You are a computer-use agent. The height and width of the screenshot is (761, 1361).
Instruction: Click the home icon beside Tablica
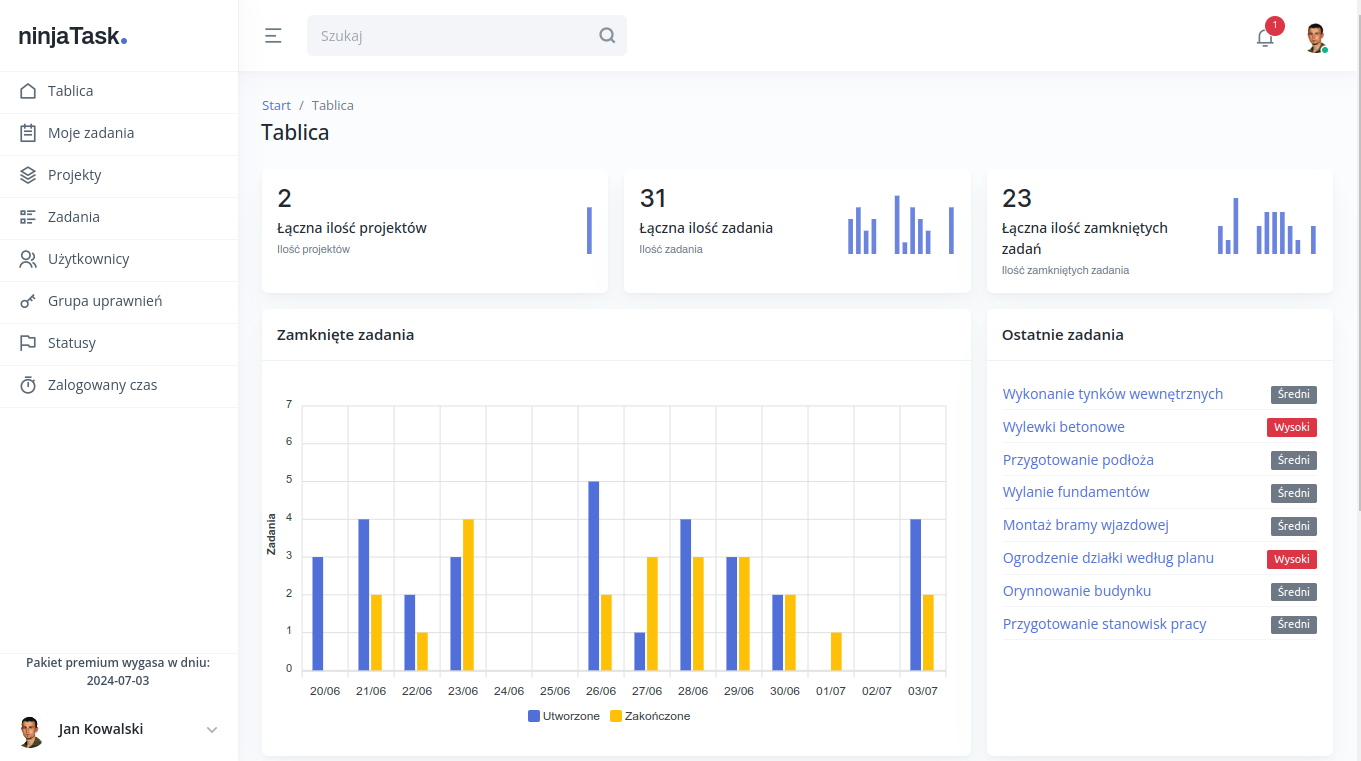point(28,91)
